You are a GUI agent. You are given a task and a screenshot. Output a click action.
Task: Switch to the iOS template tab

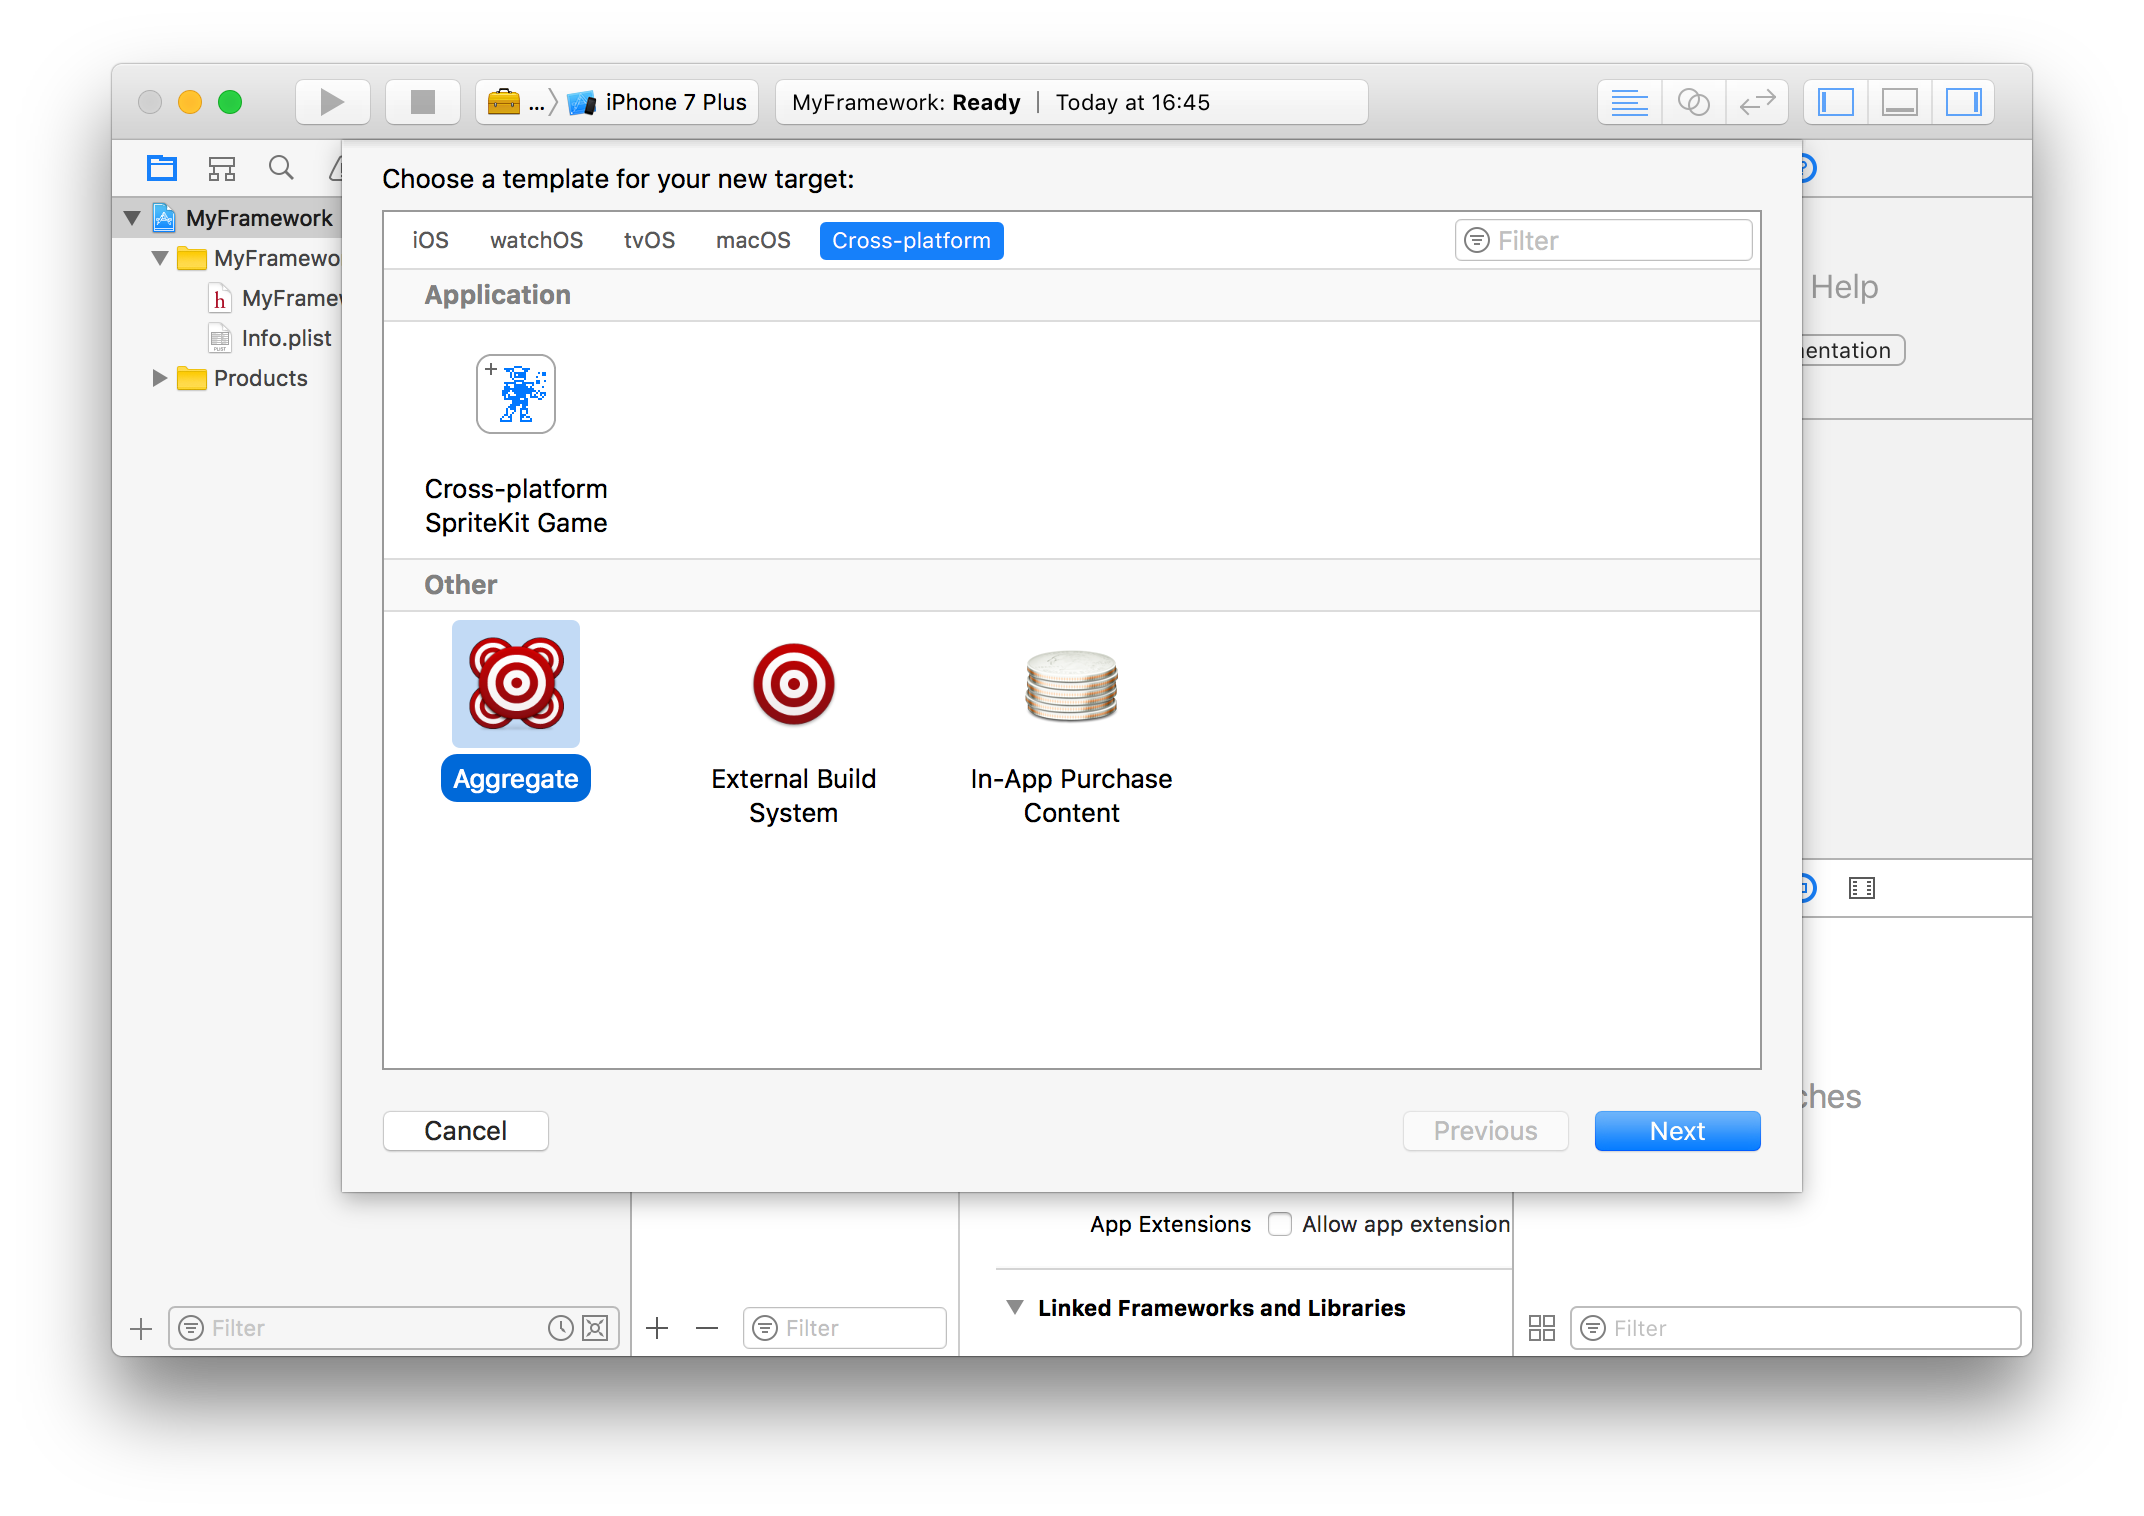pyautogui.click(x=429, y=240)
